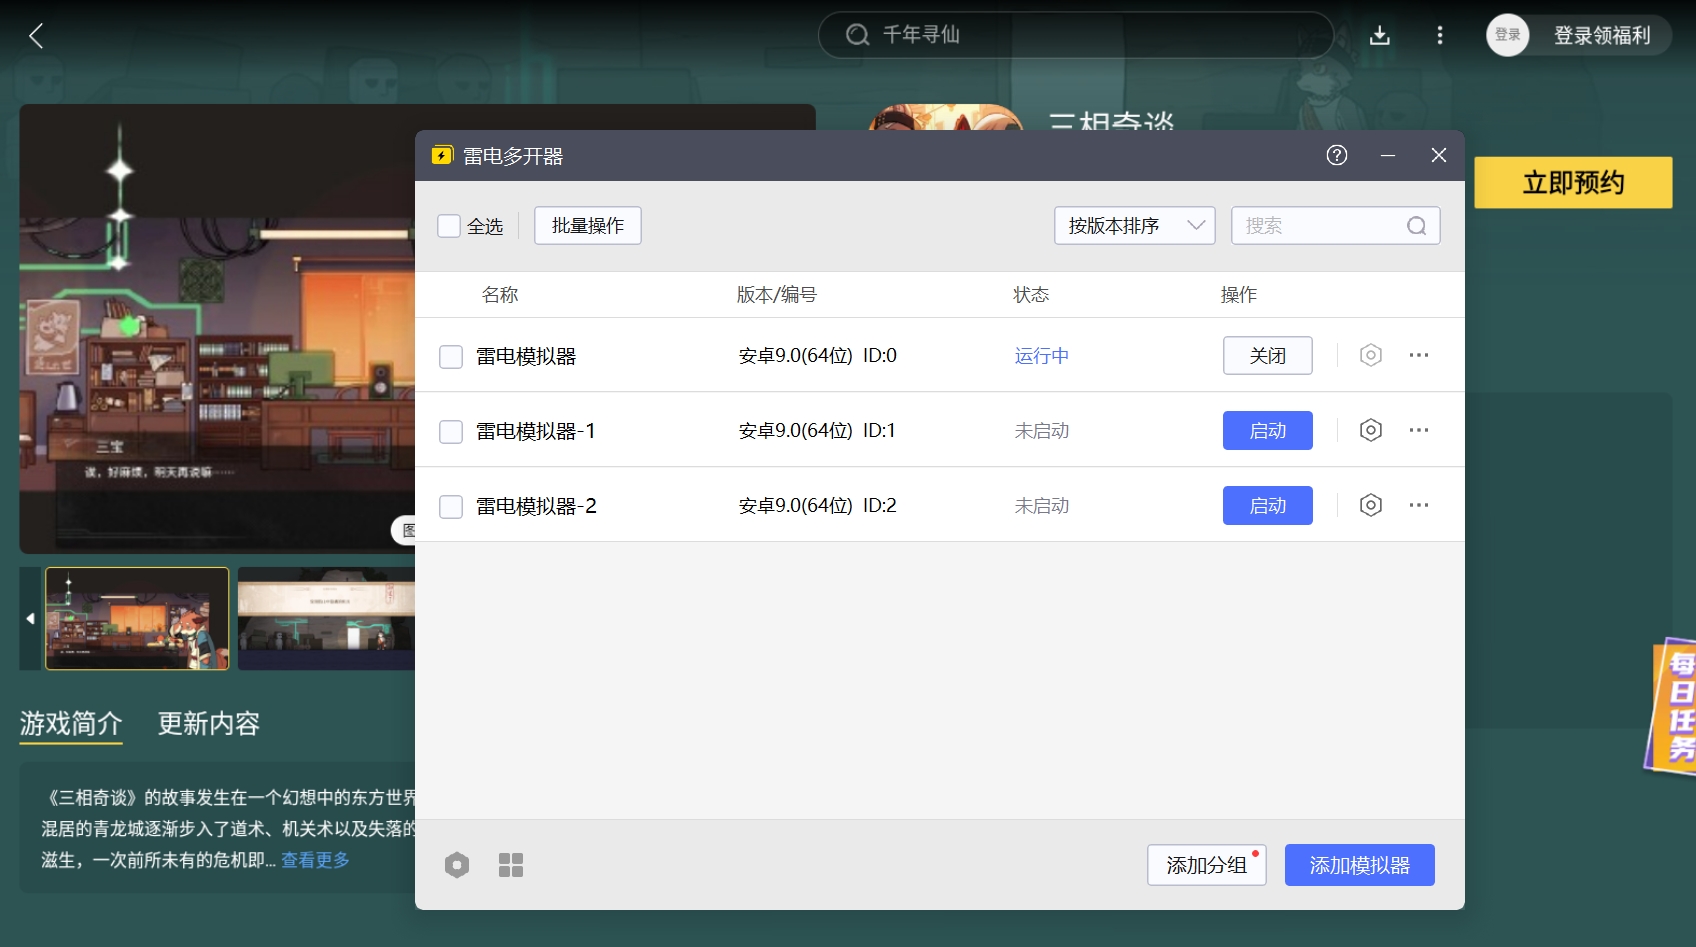Click the search magnifier in 搜索 box
Screen dimensions: 1696x947
pos(1416,226)
